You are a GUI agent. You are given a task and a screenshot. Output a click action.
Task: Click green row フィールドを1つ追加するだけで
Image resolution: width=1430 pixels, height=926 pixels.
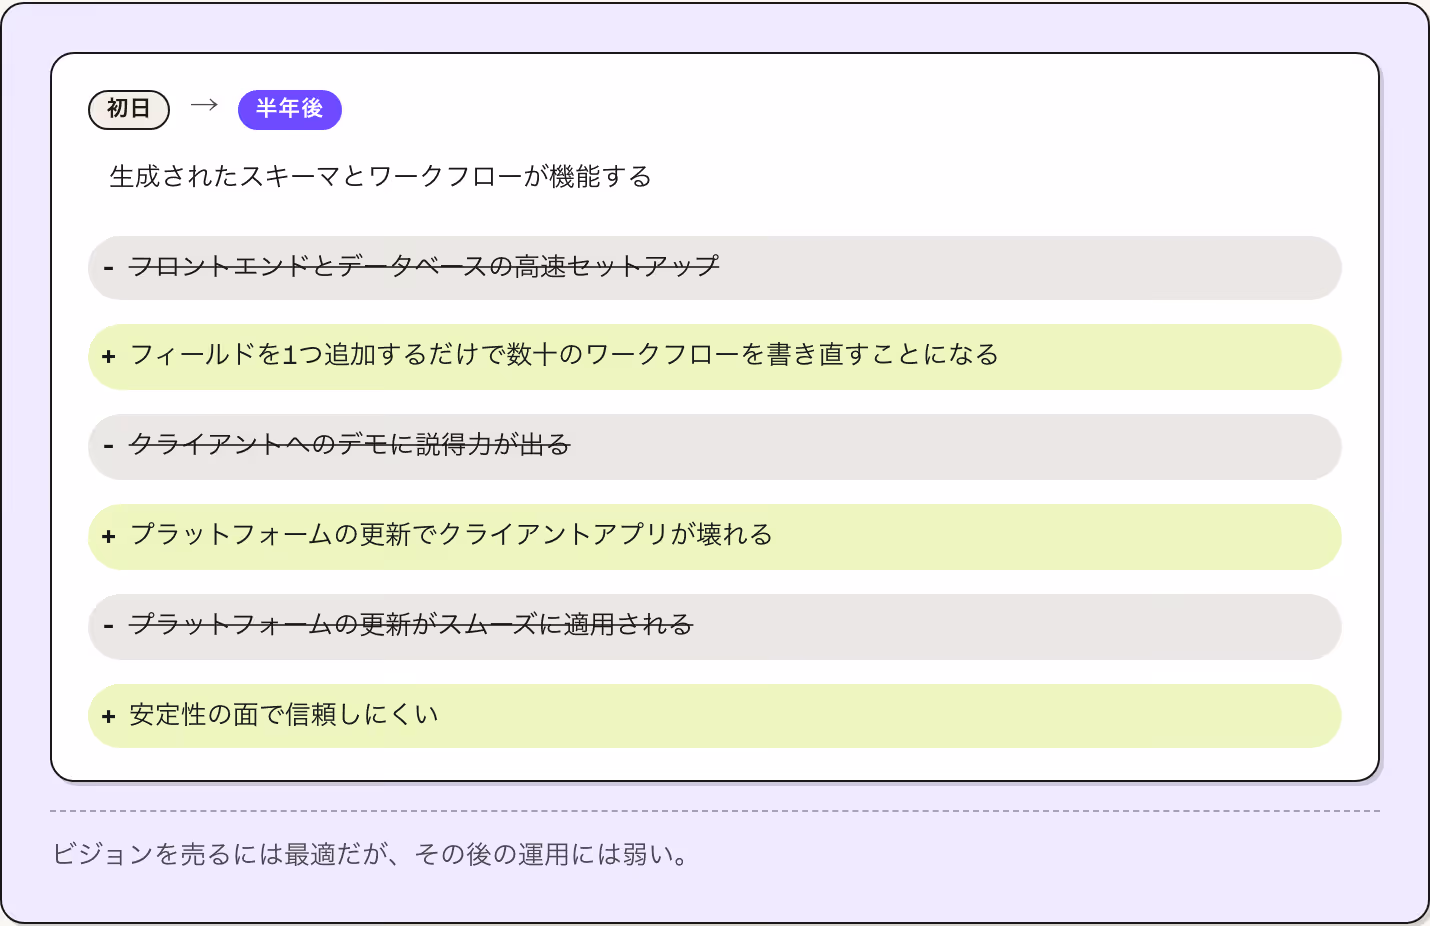tap(714, 357)
